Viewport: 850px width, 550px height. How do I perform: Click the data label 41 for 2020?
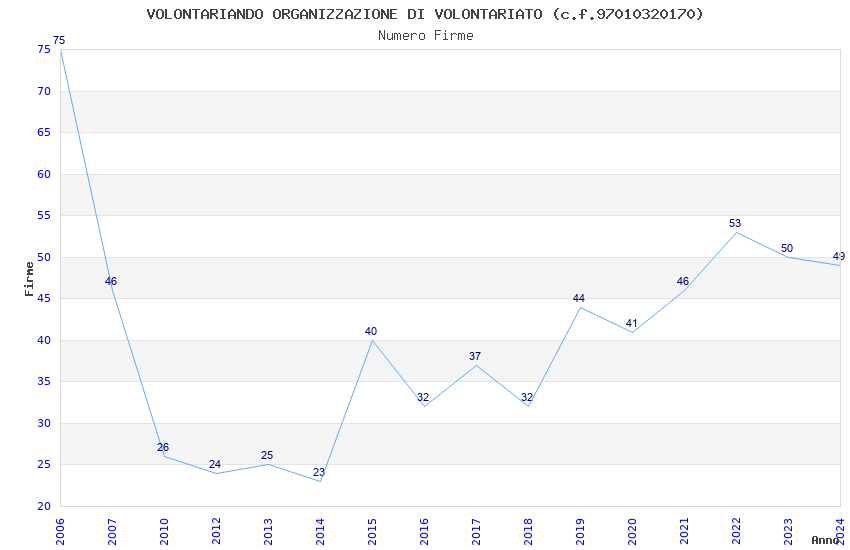pyautogui.click(x=631, y=323)
